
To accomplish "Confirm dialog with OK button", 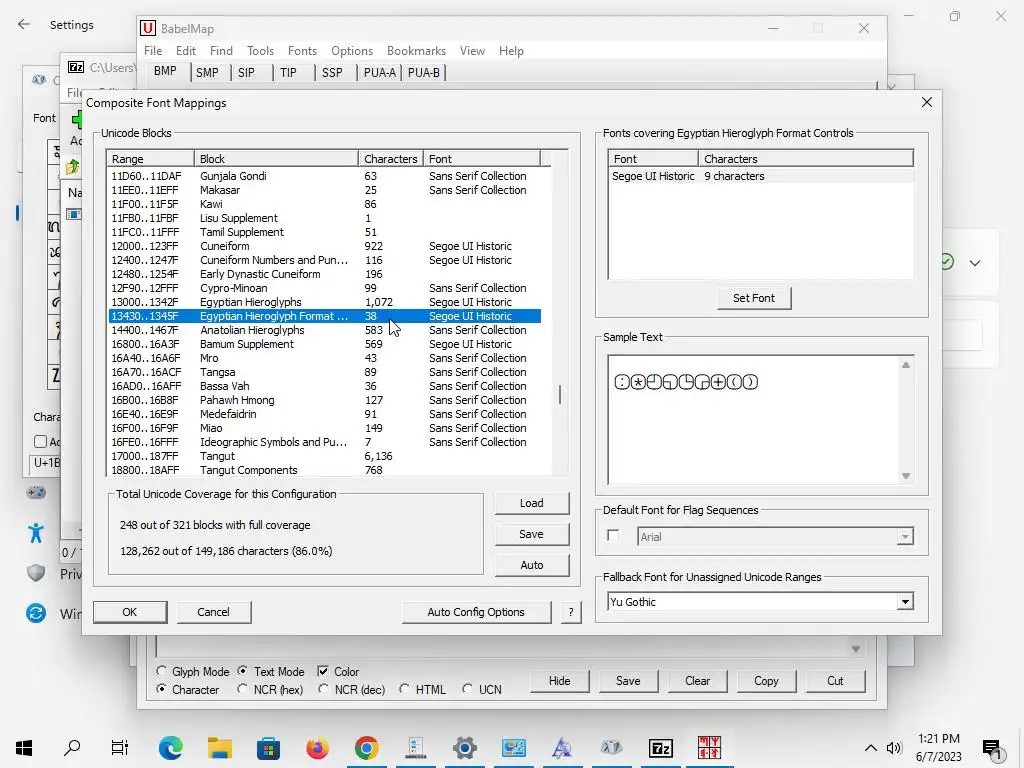I will (130, 612).
